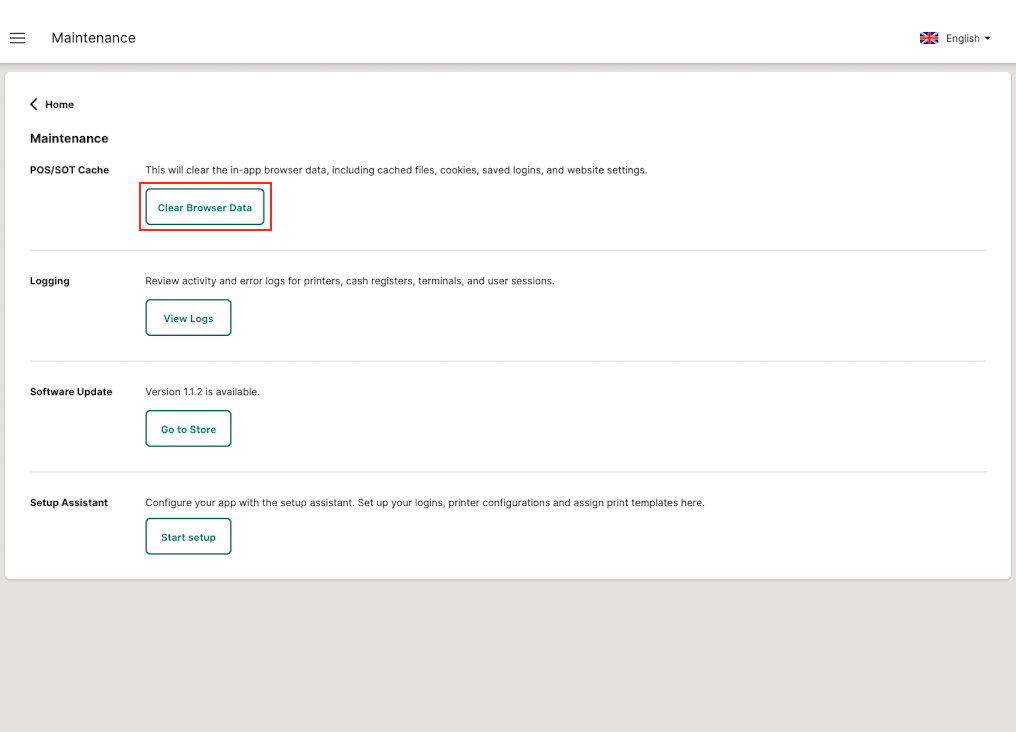Open the English language dropdown

point(962,38)
